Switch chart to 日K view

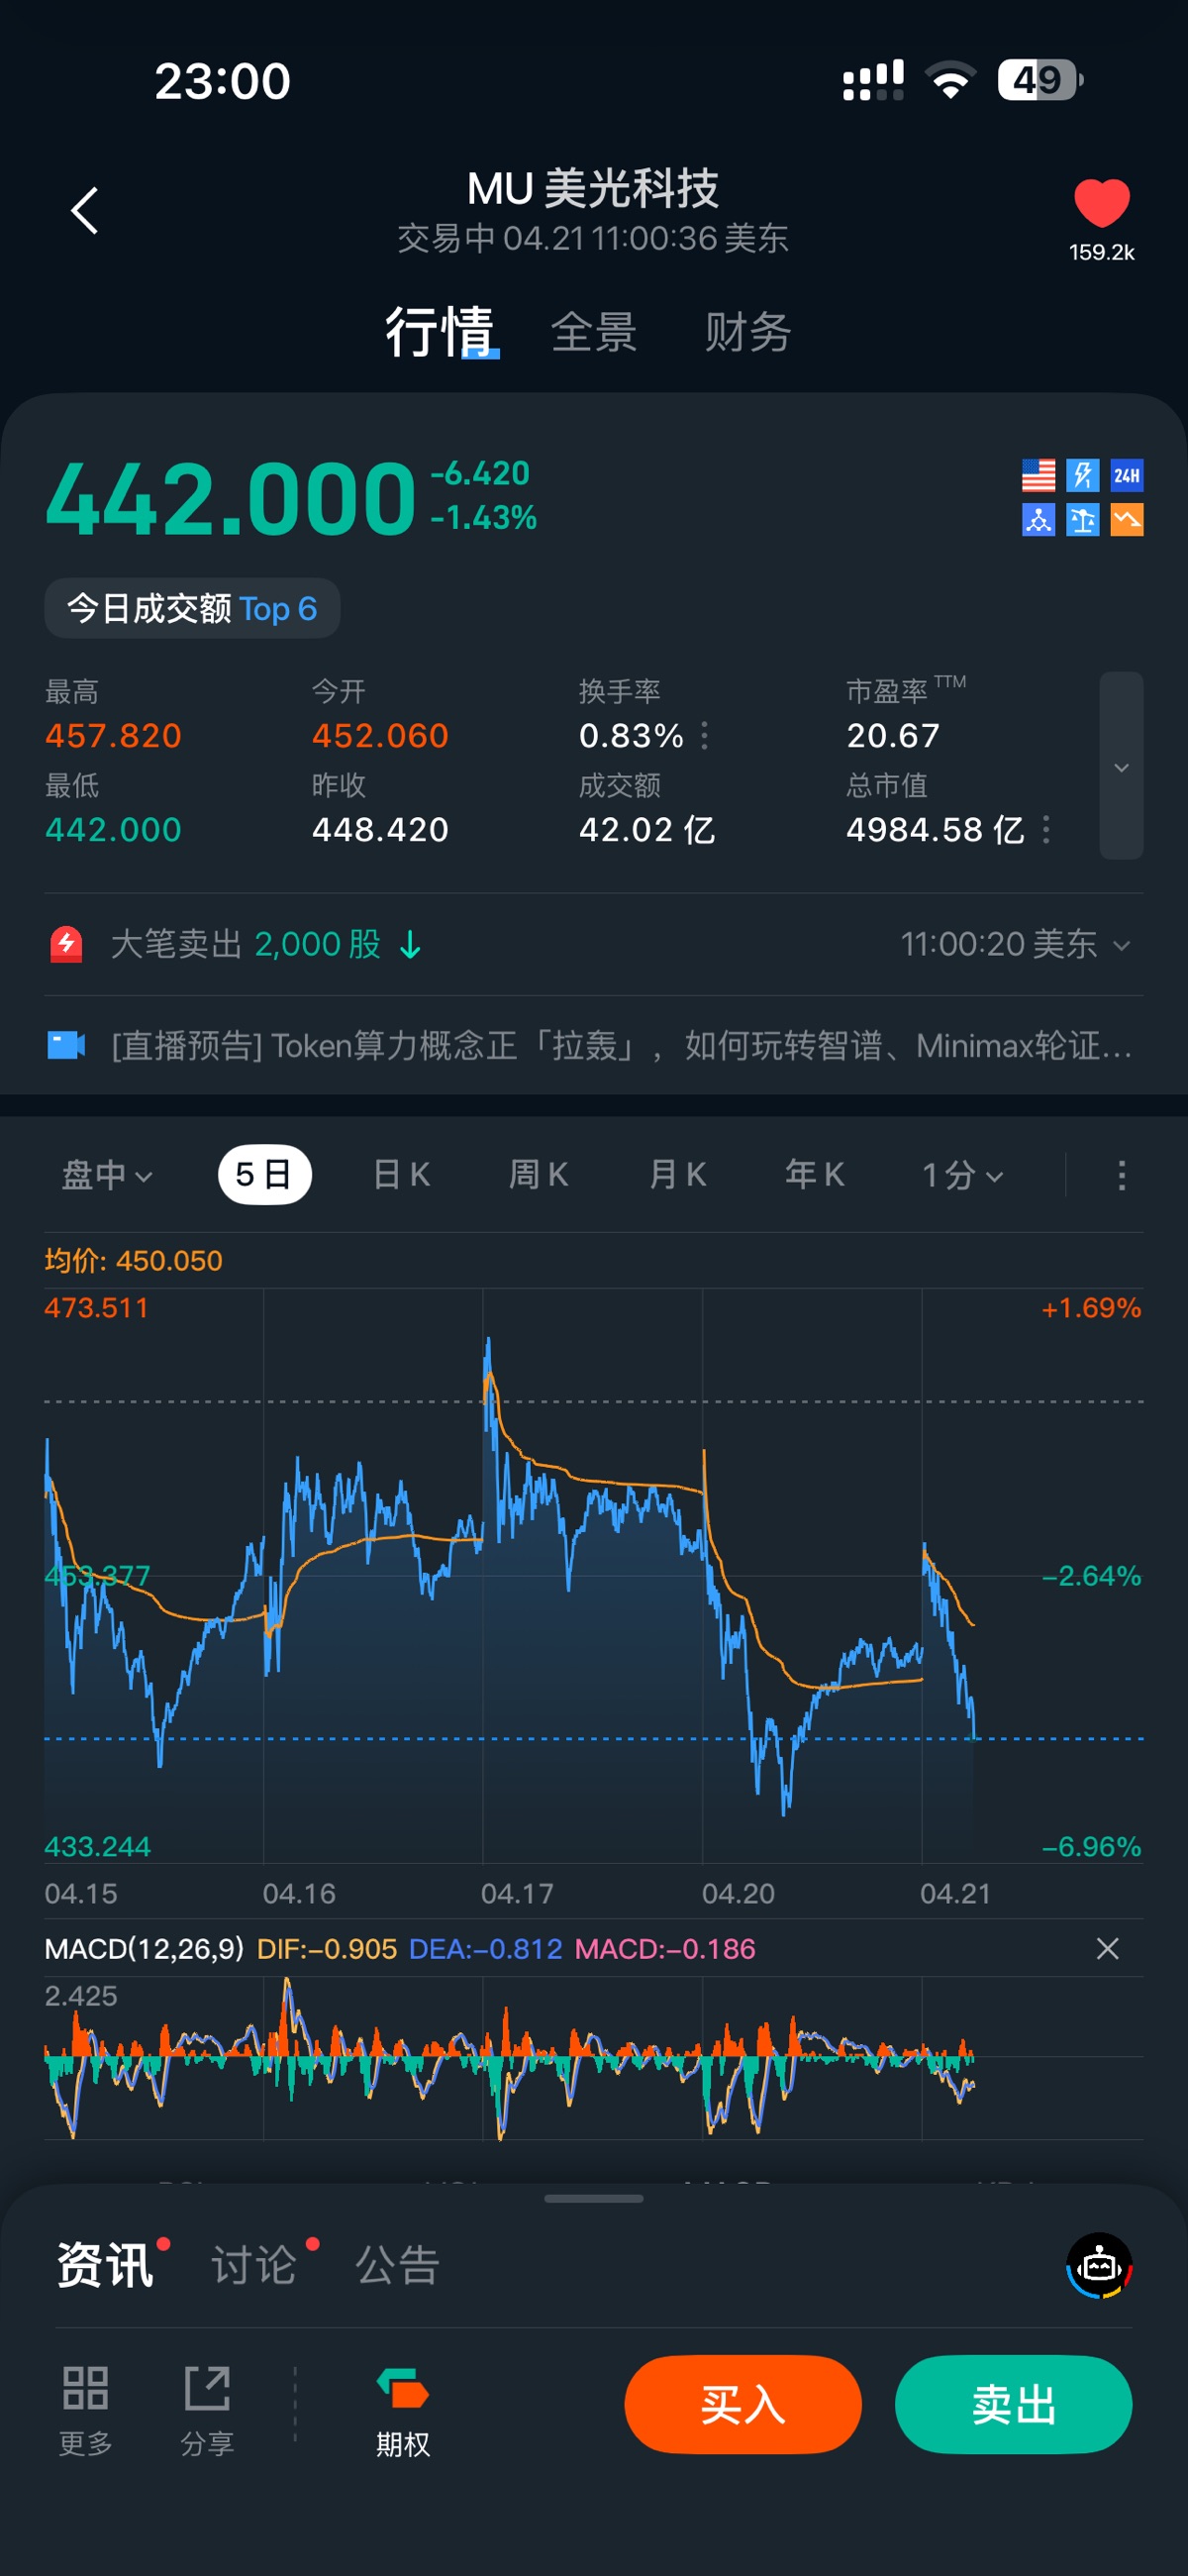pos(401,1174)
